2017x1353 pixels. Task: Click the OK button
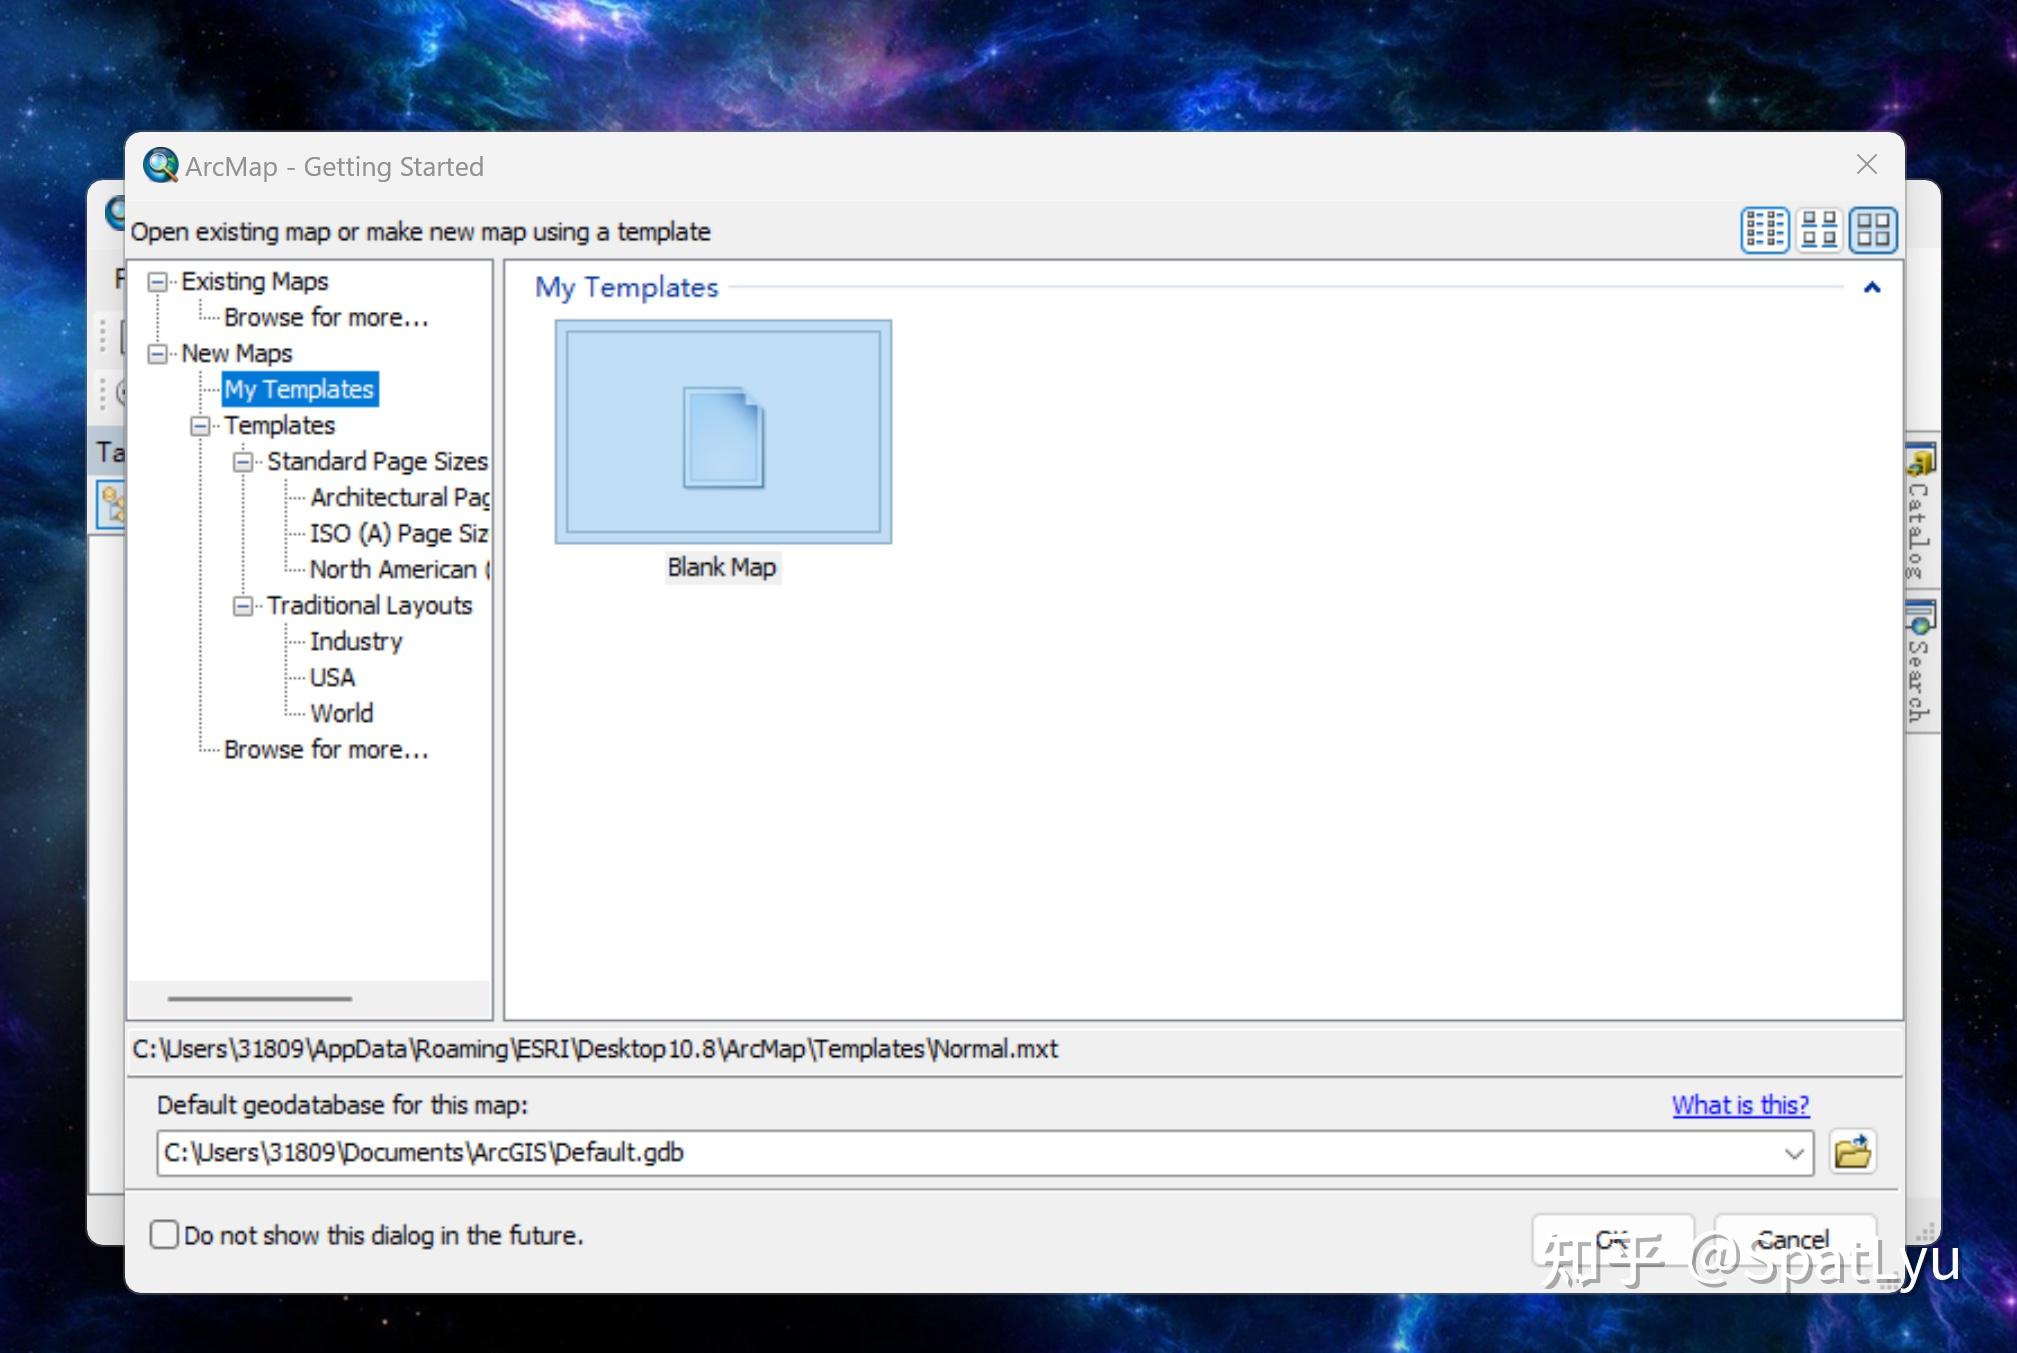coord(1612,1240)
